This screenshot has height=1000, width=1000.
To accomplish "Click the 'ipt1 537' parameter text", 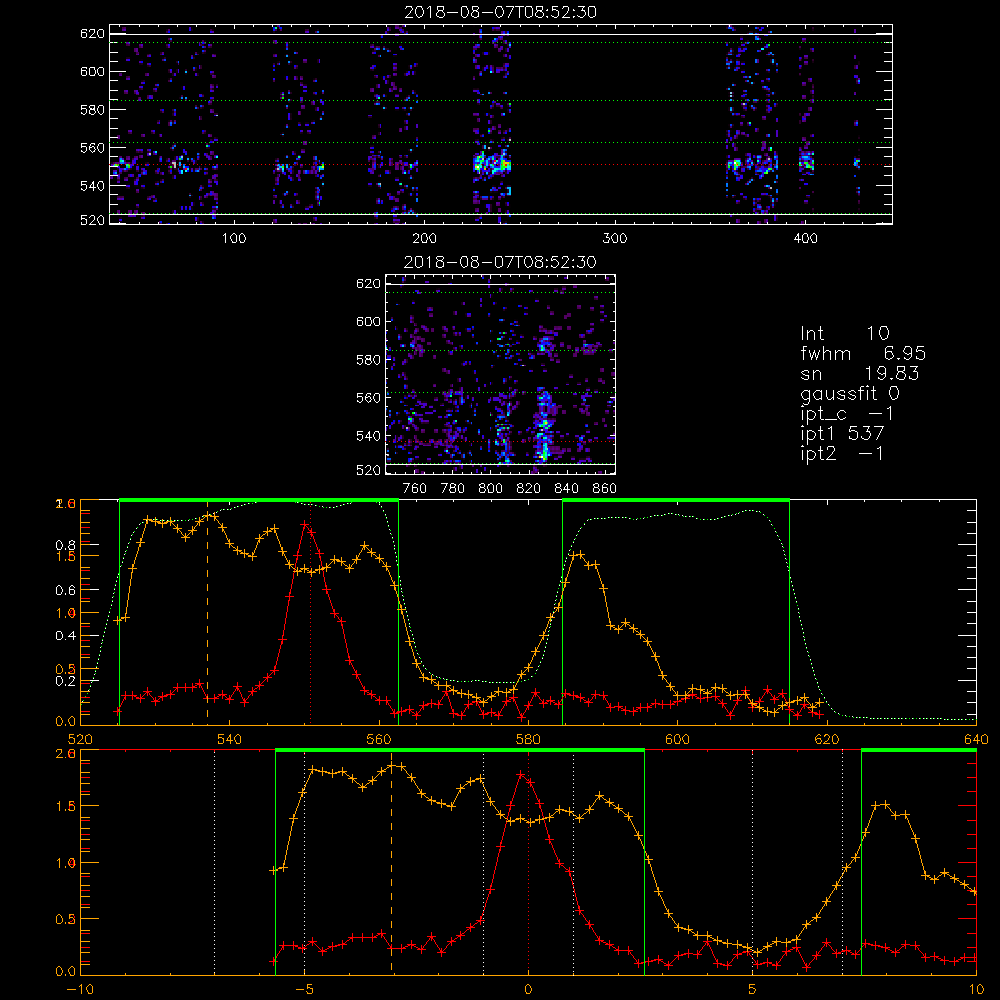I will pyautogui.click(x=842, y=434).
